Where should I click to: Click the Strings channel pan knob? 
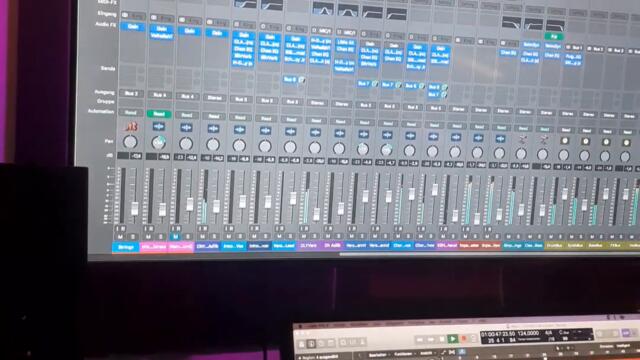[x=130, y=142]
